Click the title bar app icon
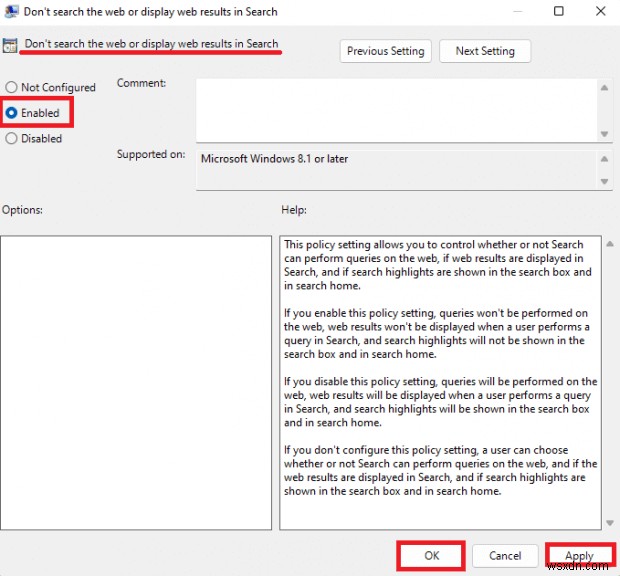This screenshot has width=620, height=576. pyautogui.click(x=11, y=11)
